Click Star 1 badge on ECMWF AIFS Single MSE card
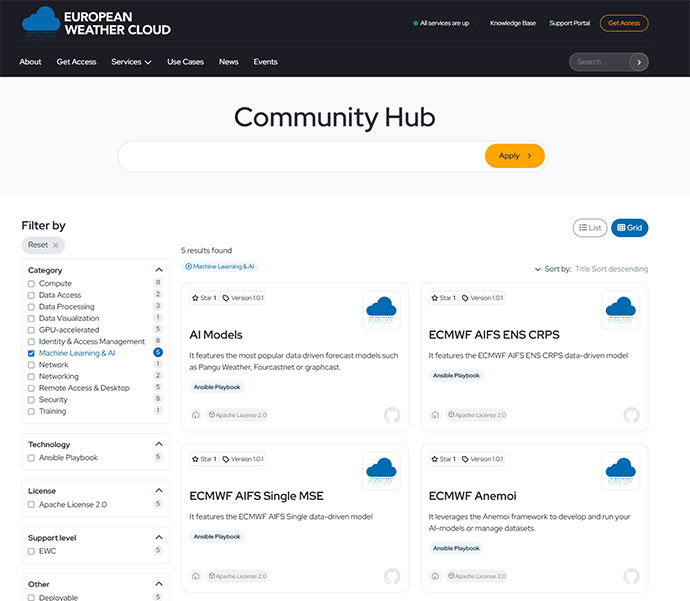Viewport: 690px width, 601px height. pos(204,459)
